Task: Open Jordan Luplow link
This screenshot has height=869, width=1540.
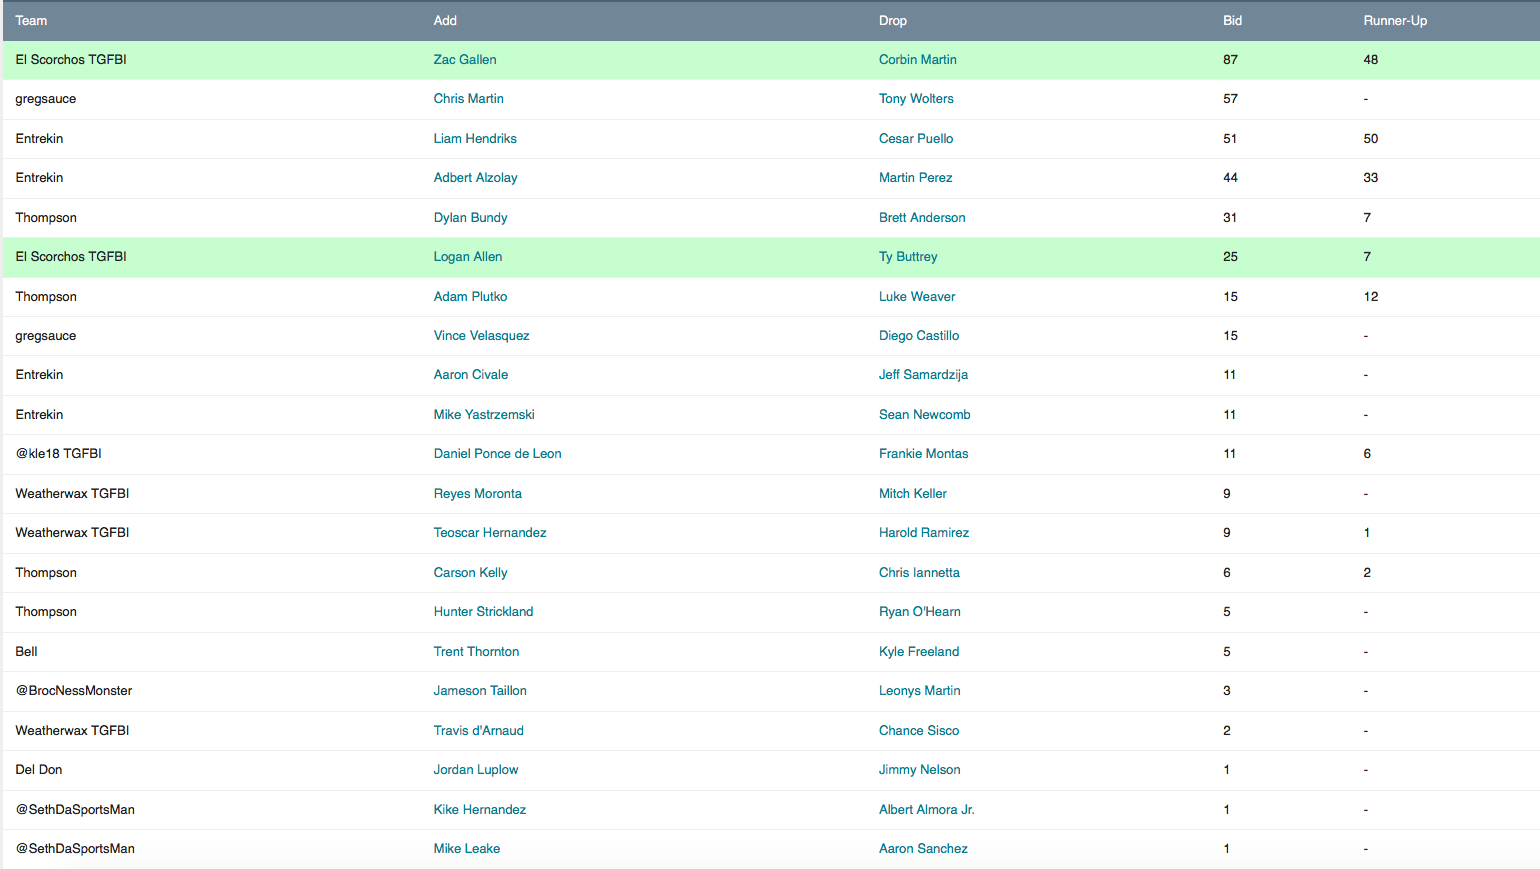Action: pyautogui.click(x=476, y=770)
